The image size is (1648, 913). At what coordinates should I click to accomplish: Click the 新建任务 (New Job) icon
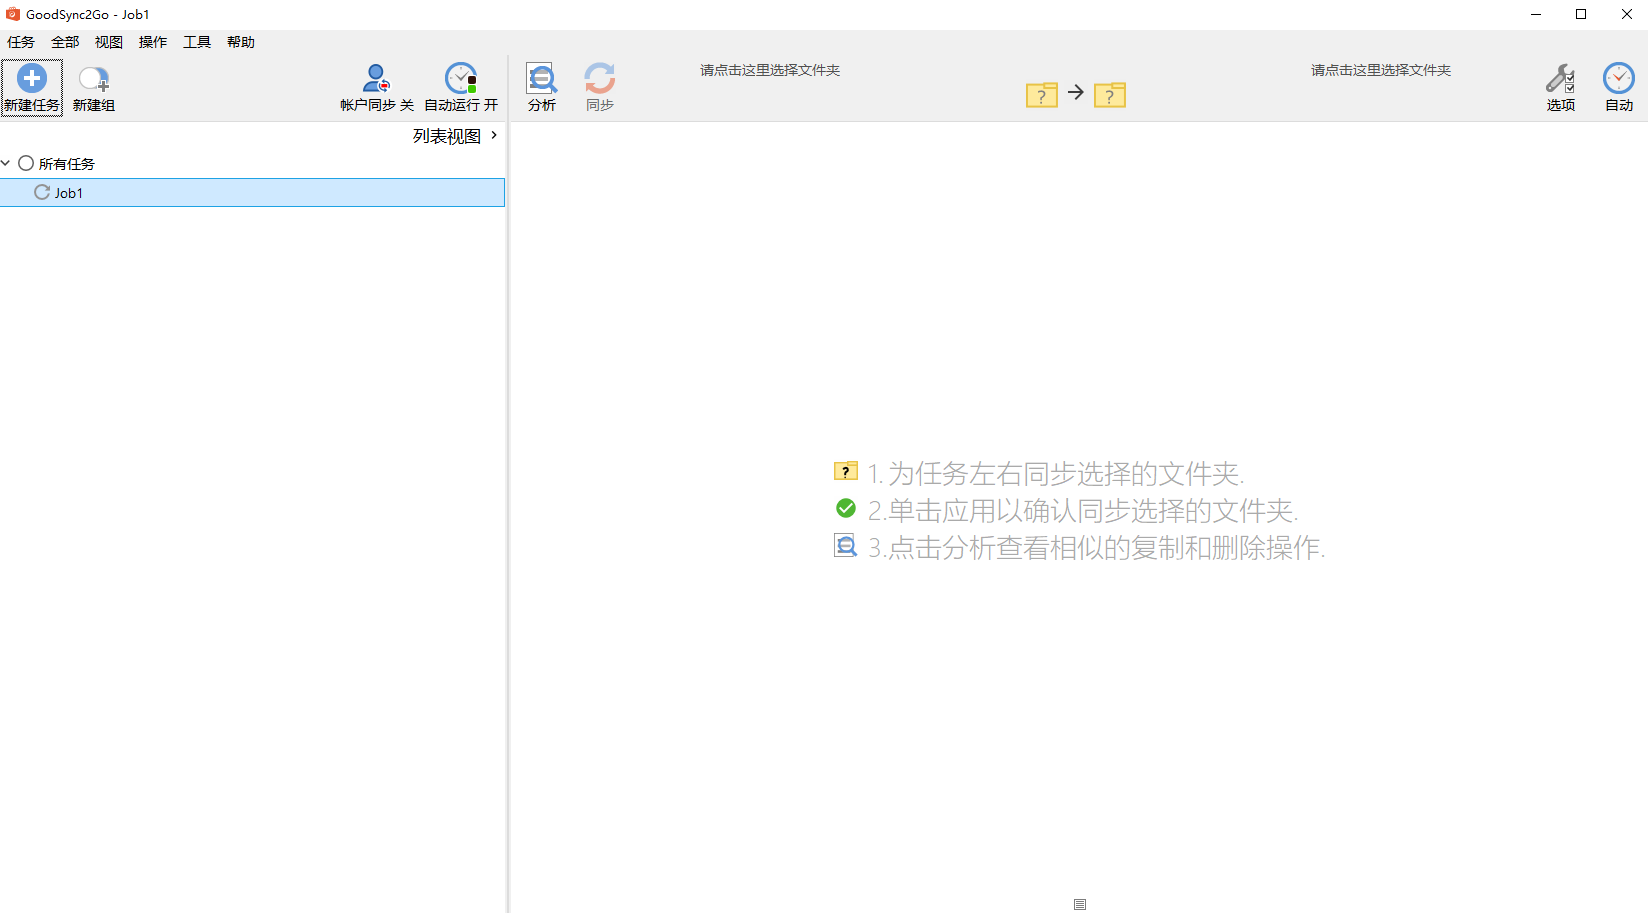tap(32, 78)
